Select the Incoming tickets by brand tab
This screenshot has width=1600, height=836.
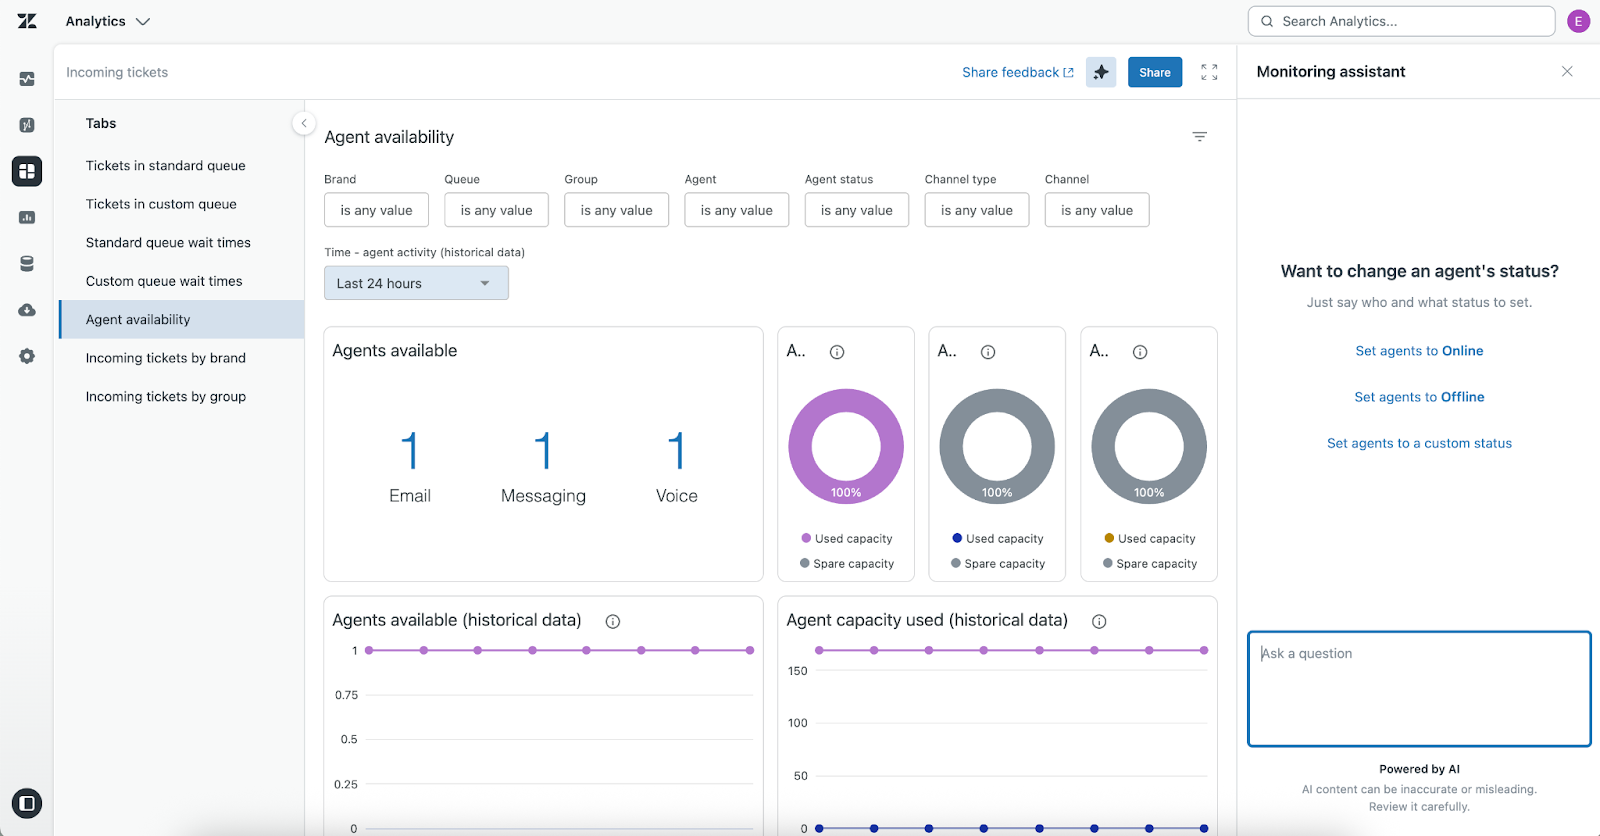[x=165, y=358]
